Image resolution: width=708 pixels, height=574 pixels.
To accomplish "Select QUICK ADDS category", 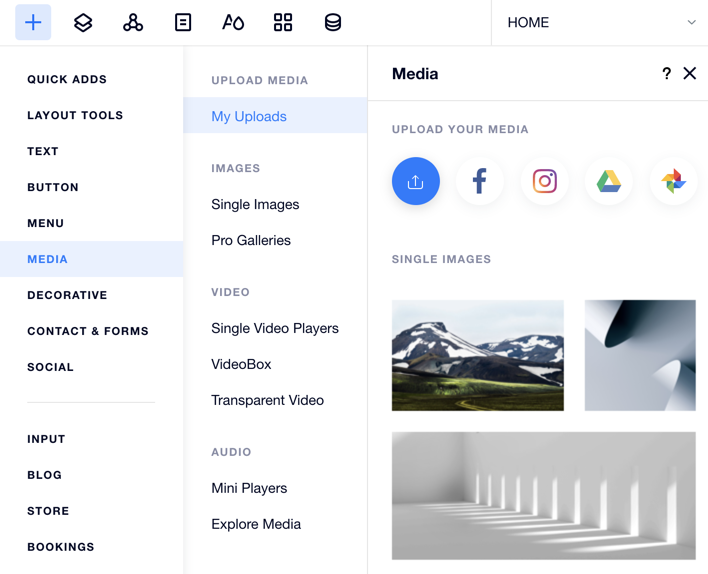I will tap(67, 79).
